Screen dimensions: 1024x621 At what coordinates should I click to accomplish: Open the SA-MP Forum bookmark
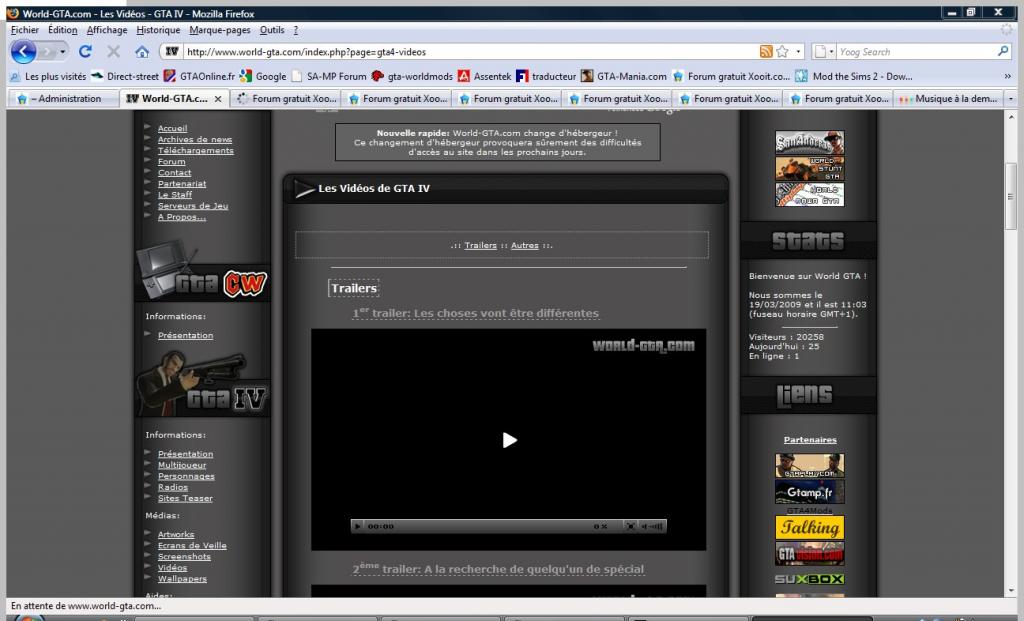(329, 76)
